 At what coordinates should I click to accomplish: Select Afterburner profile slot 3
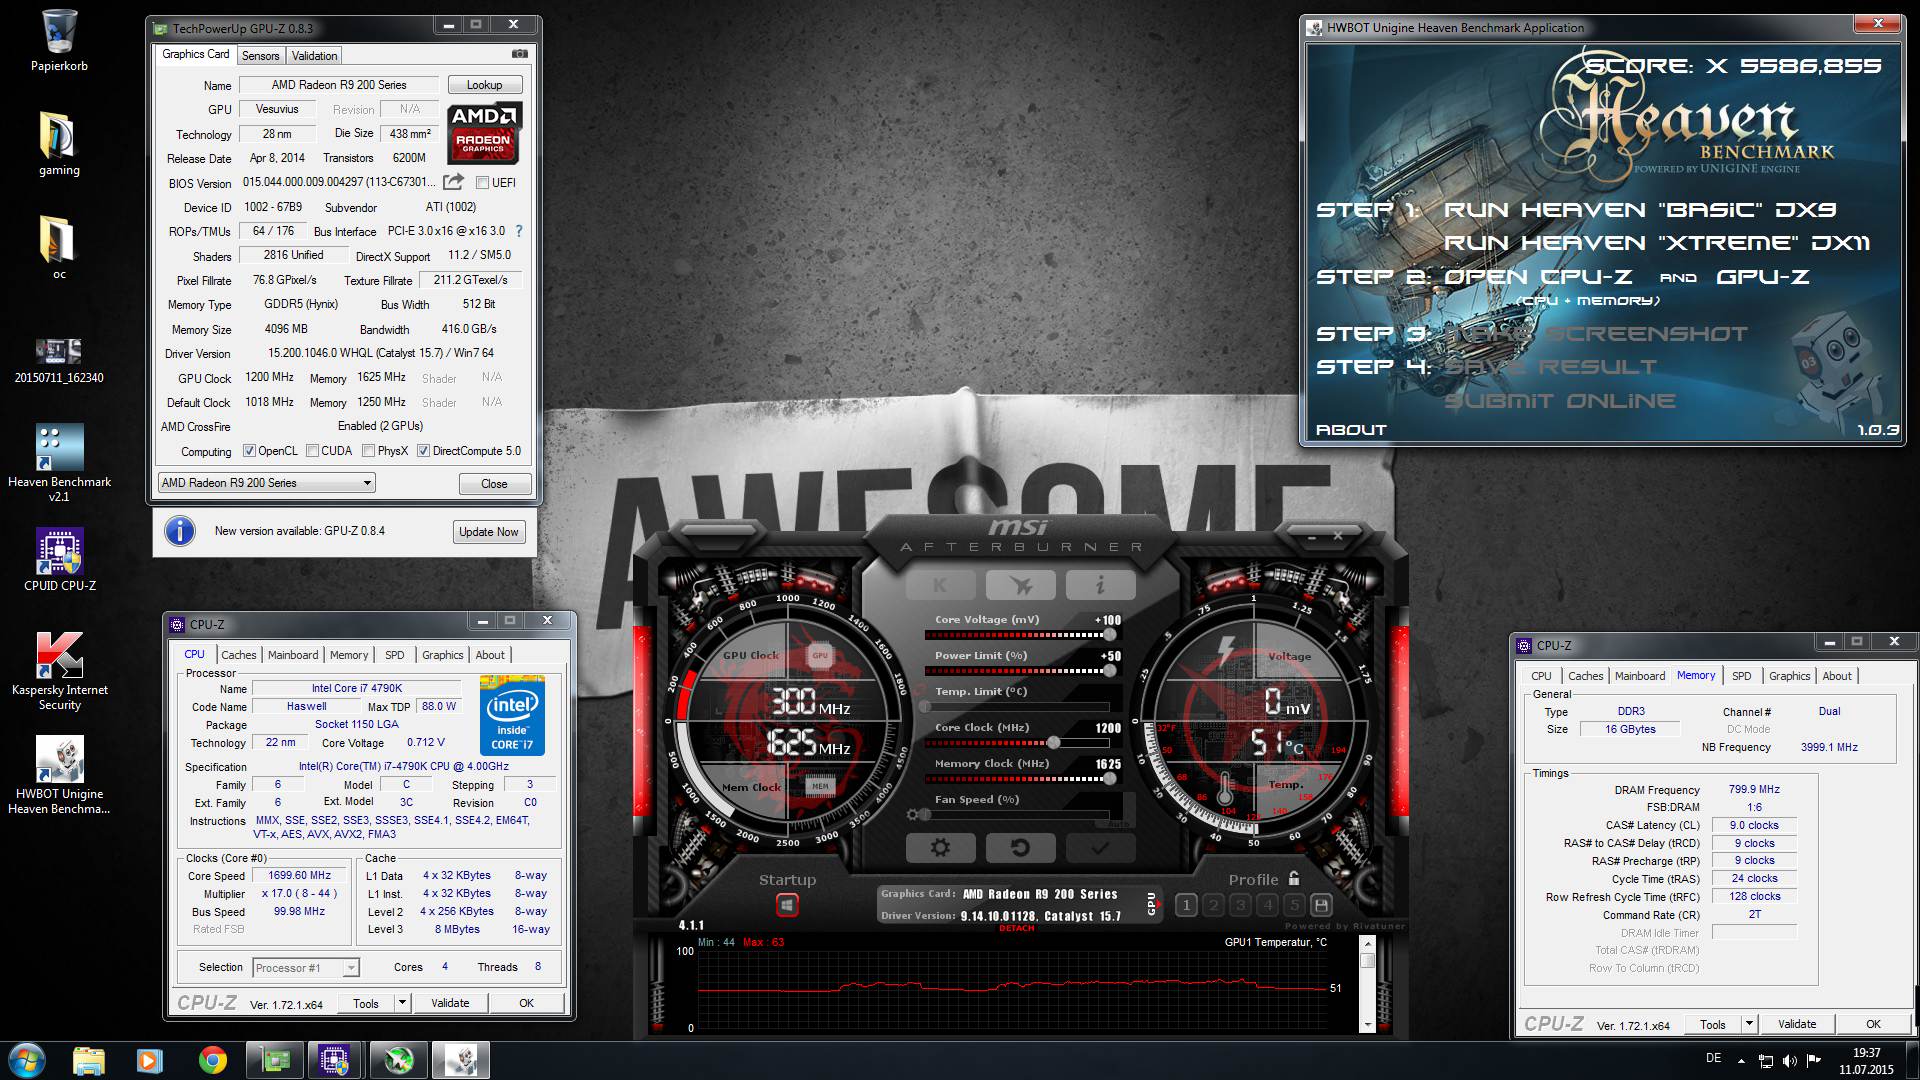1240,905
